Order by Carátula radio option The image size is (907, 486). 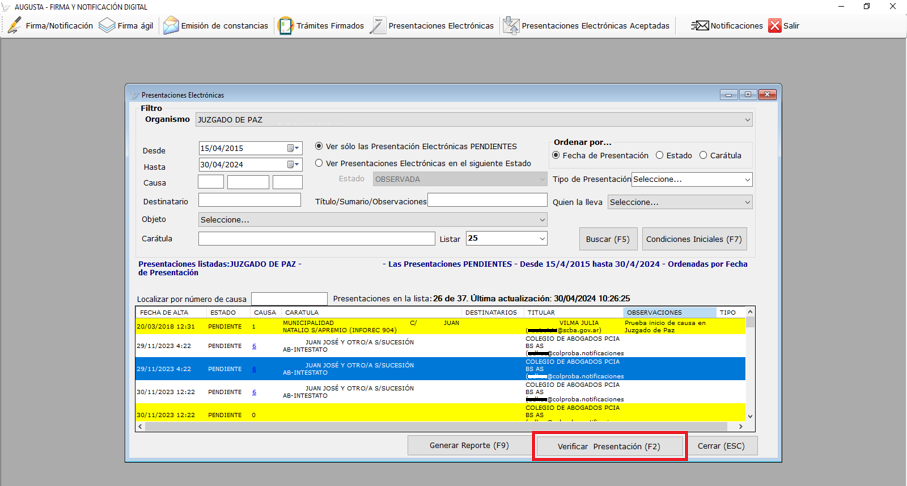pos(703,155)
